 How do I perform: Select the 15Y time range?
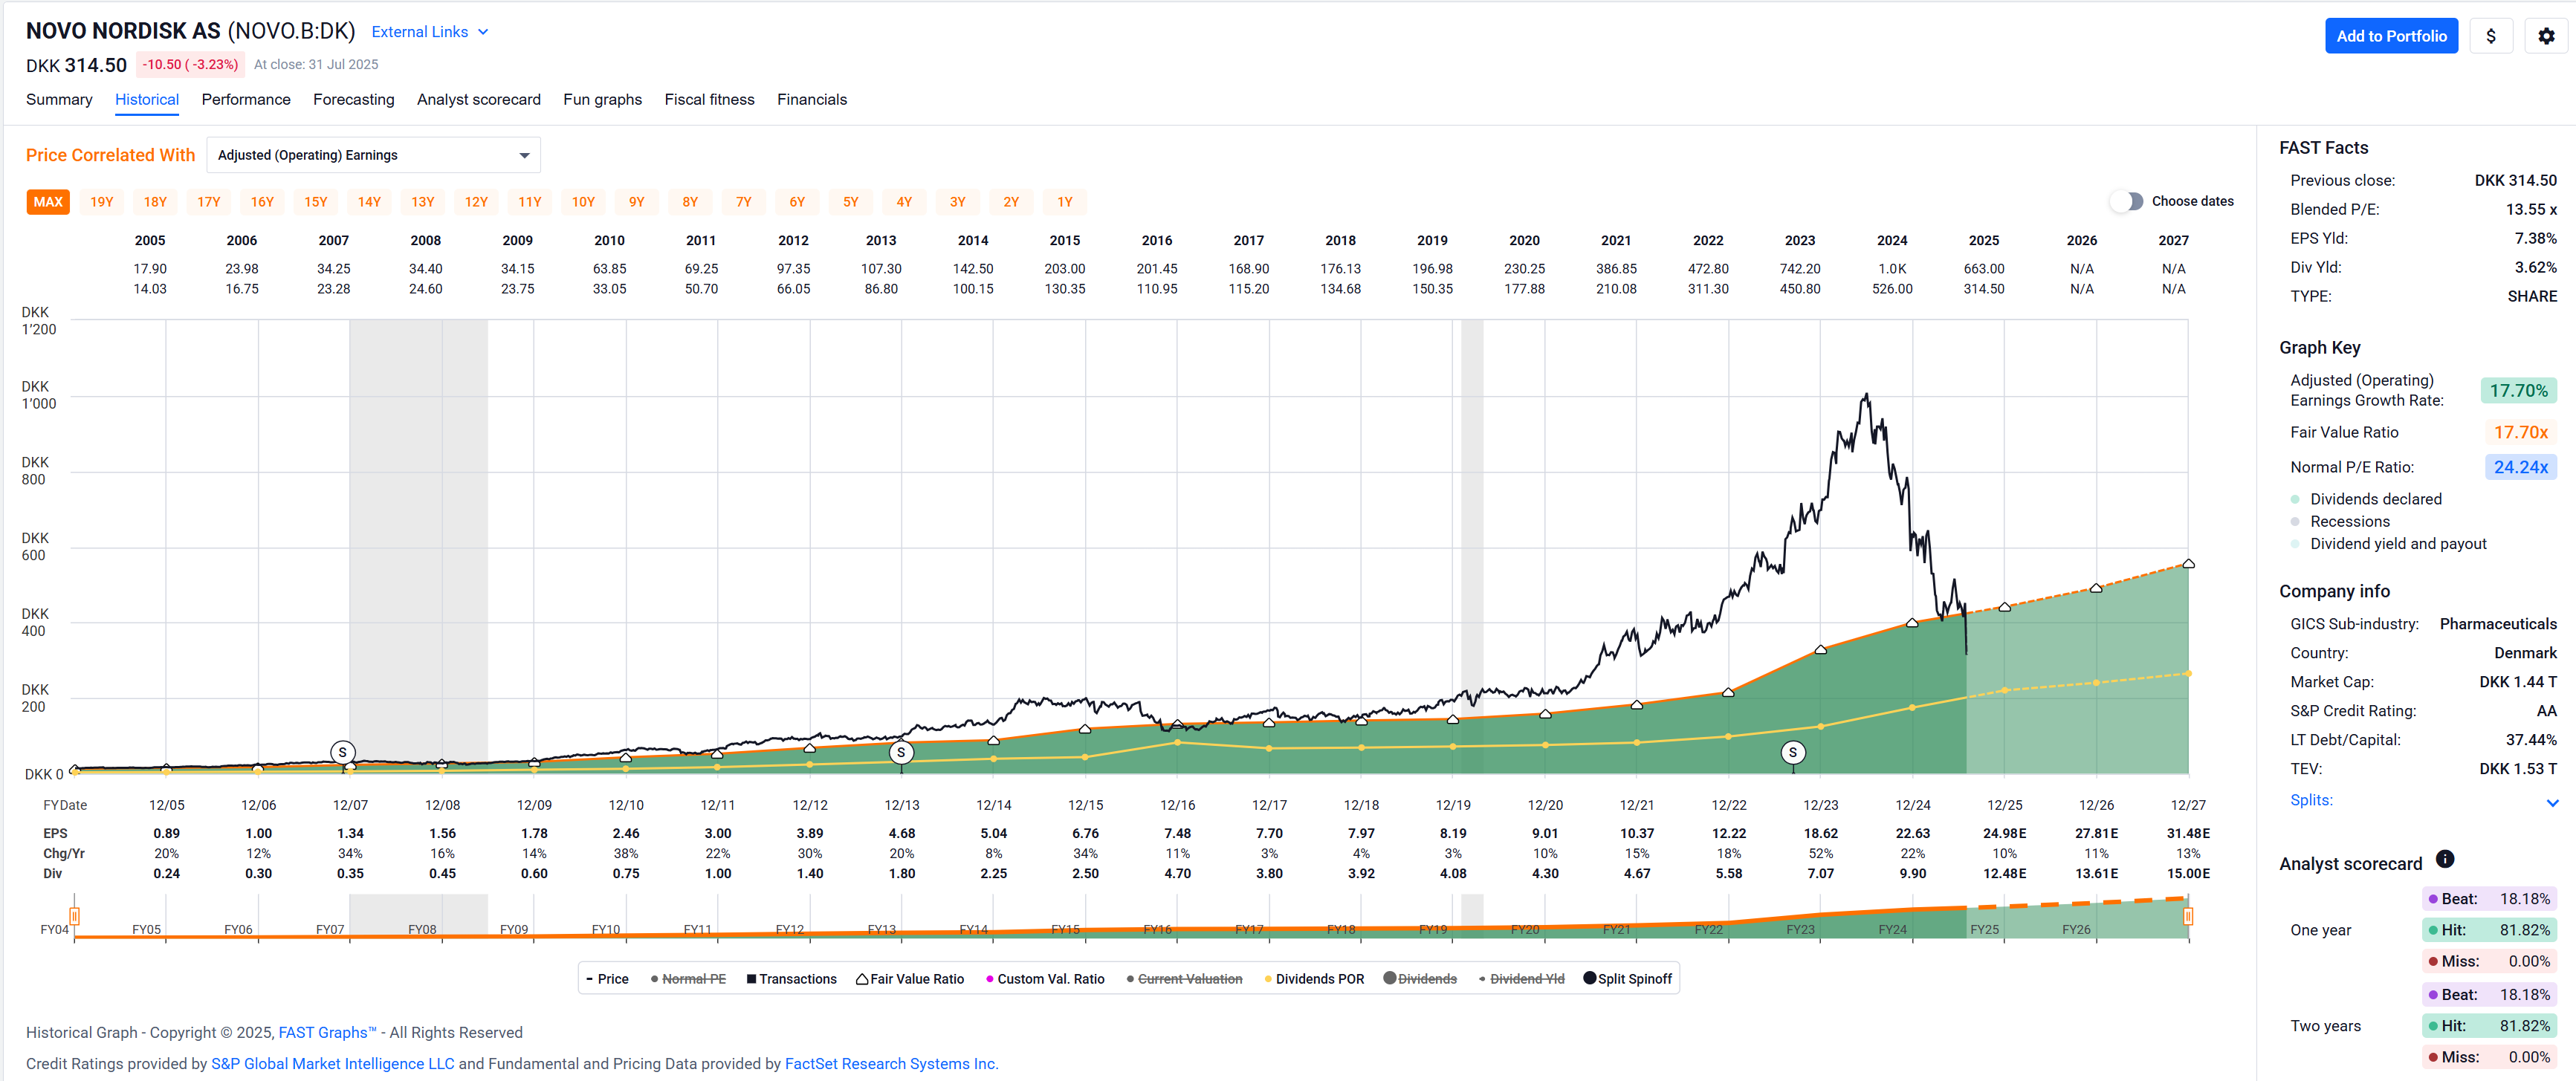pyautogui.click(x=316, y=202)
